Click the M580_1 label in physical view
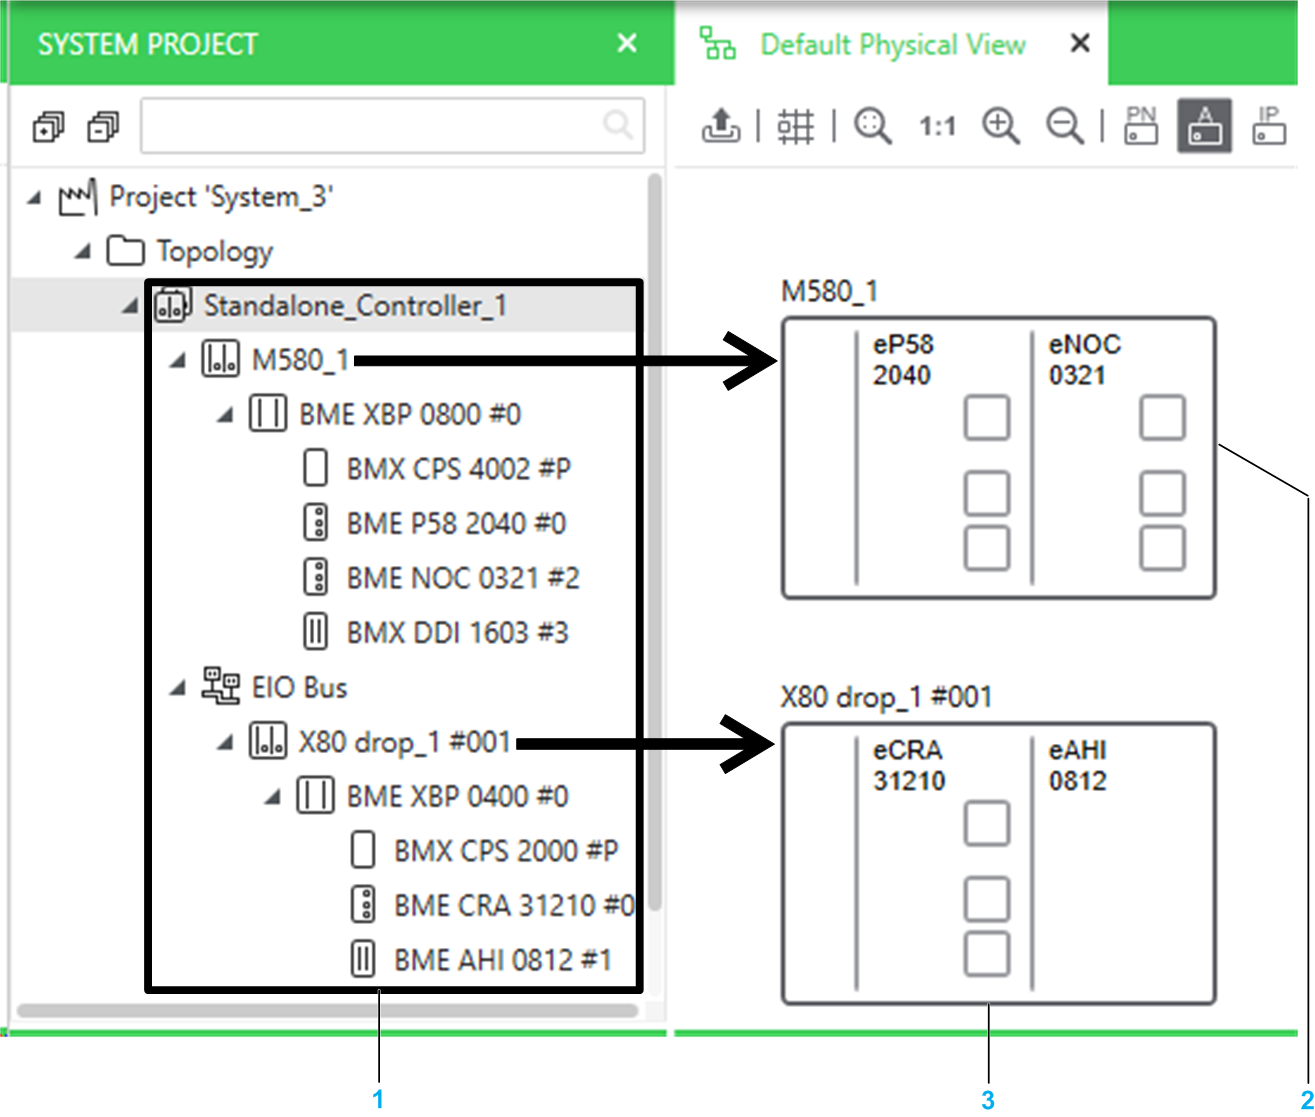1315x1117 pixels. pos(830,292)
